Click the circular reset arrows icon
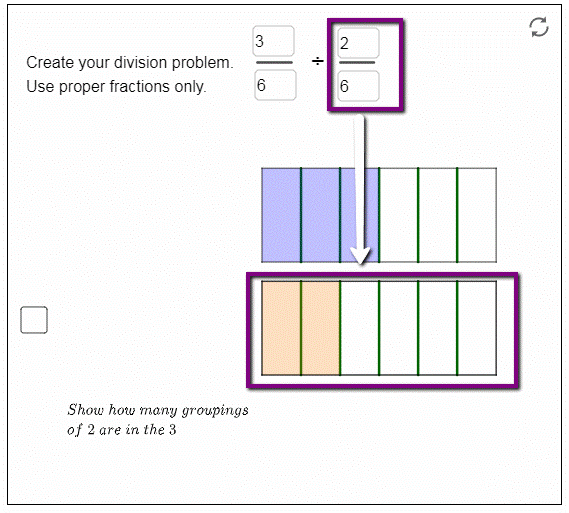Image resolution: width=569 pixels, height=513 pixels. point(539,27)
